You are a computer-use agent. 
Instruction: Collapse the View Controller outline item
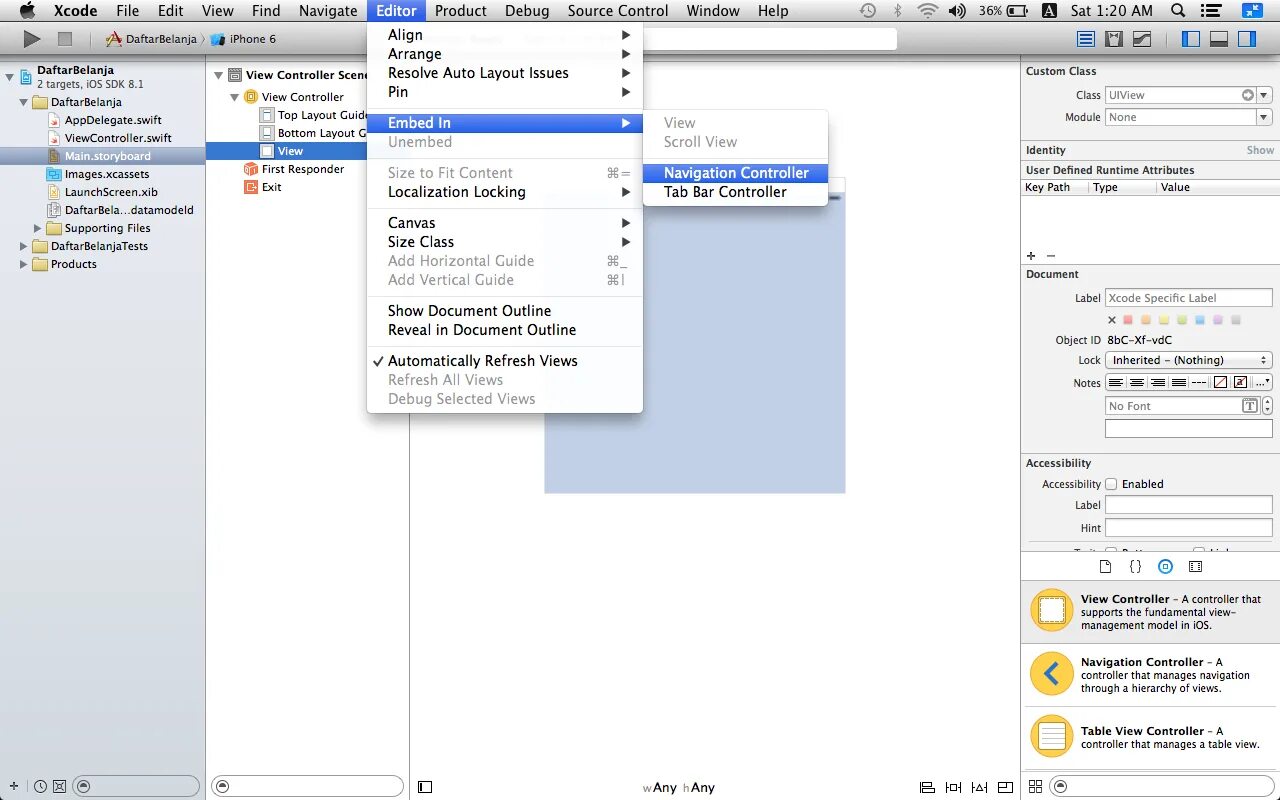click(x=234, y=97)
